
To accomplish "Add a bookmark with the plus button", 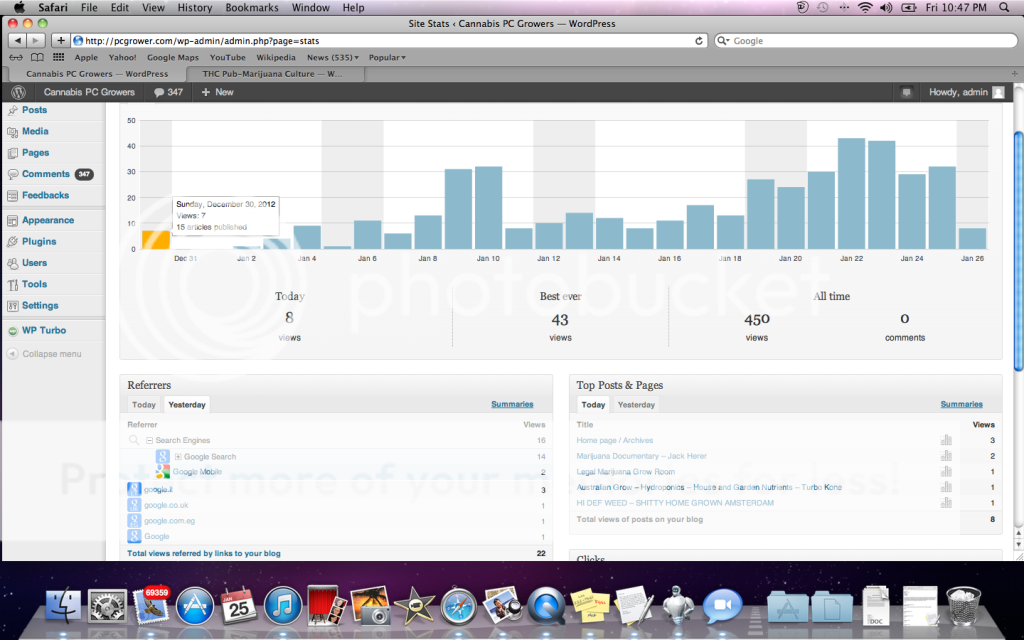I will (60, 40).
